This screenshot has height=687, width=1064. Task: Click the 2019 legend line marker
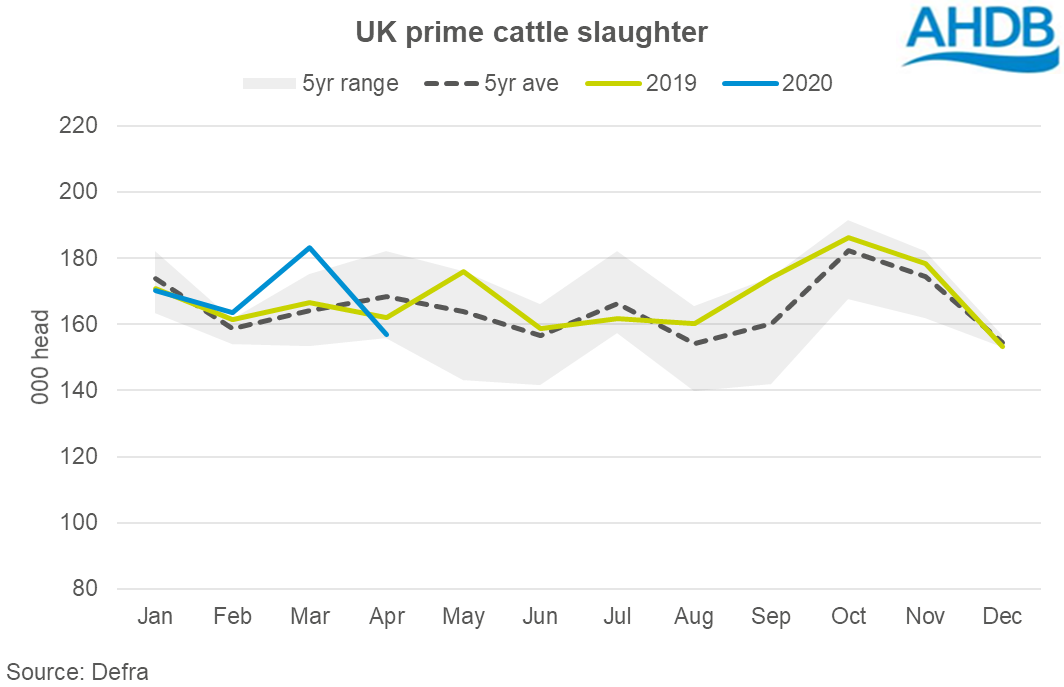(608, 83)
